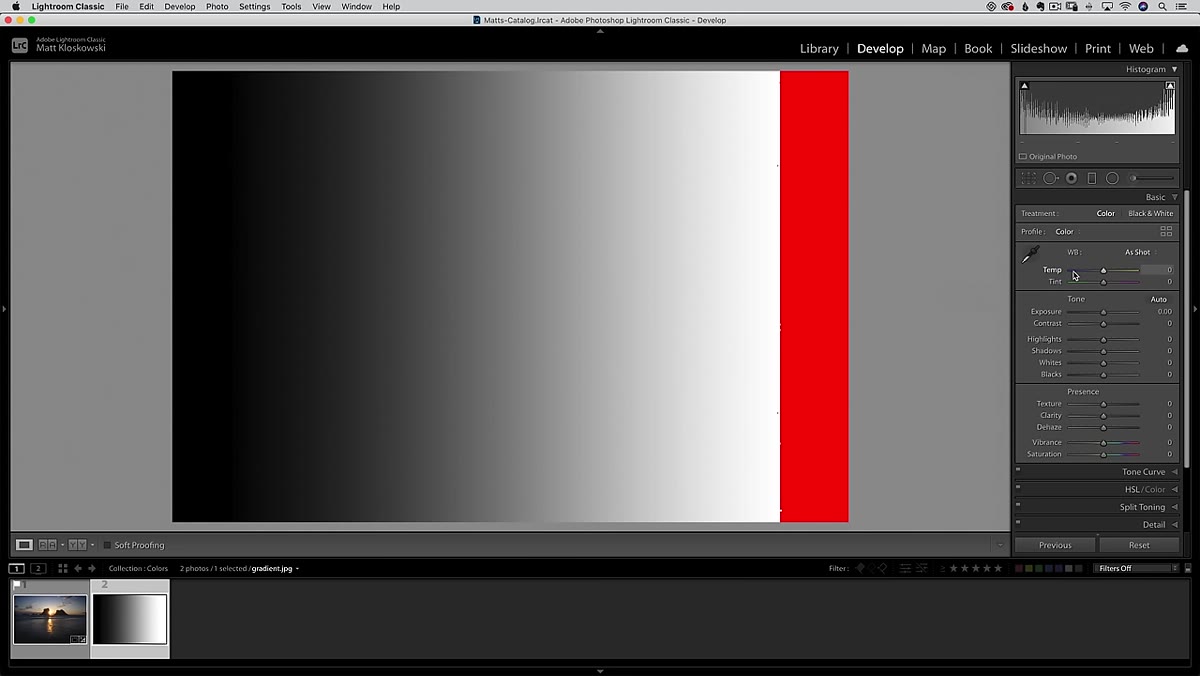The width and height of the screenshot is (1200, 676).
Task: Click the Reset button
Action: pos(1139,545)
